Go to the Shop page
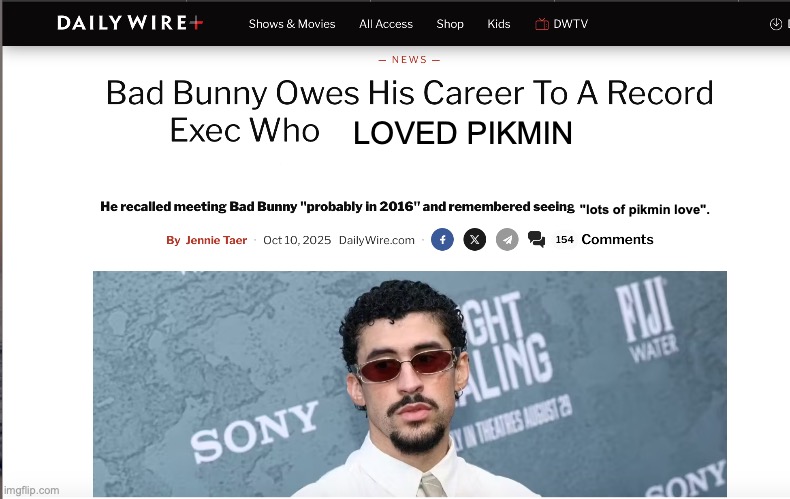This screenshot has width=790, height=499. 450,24
